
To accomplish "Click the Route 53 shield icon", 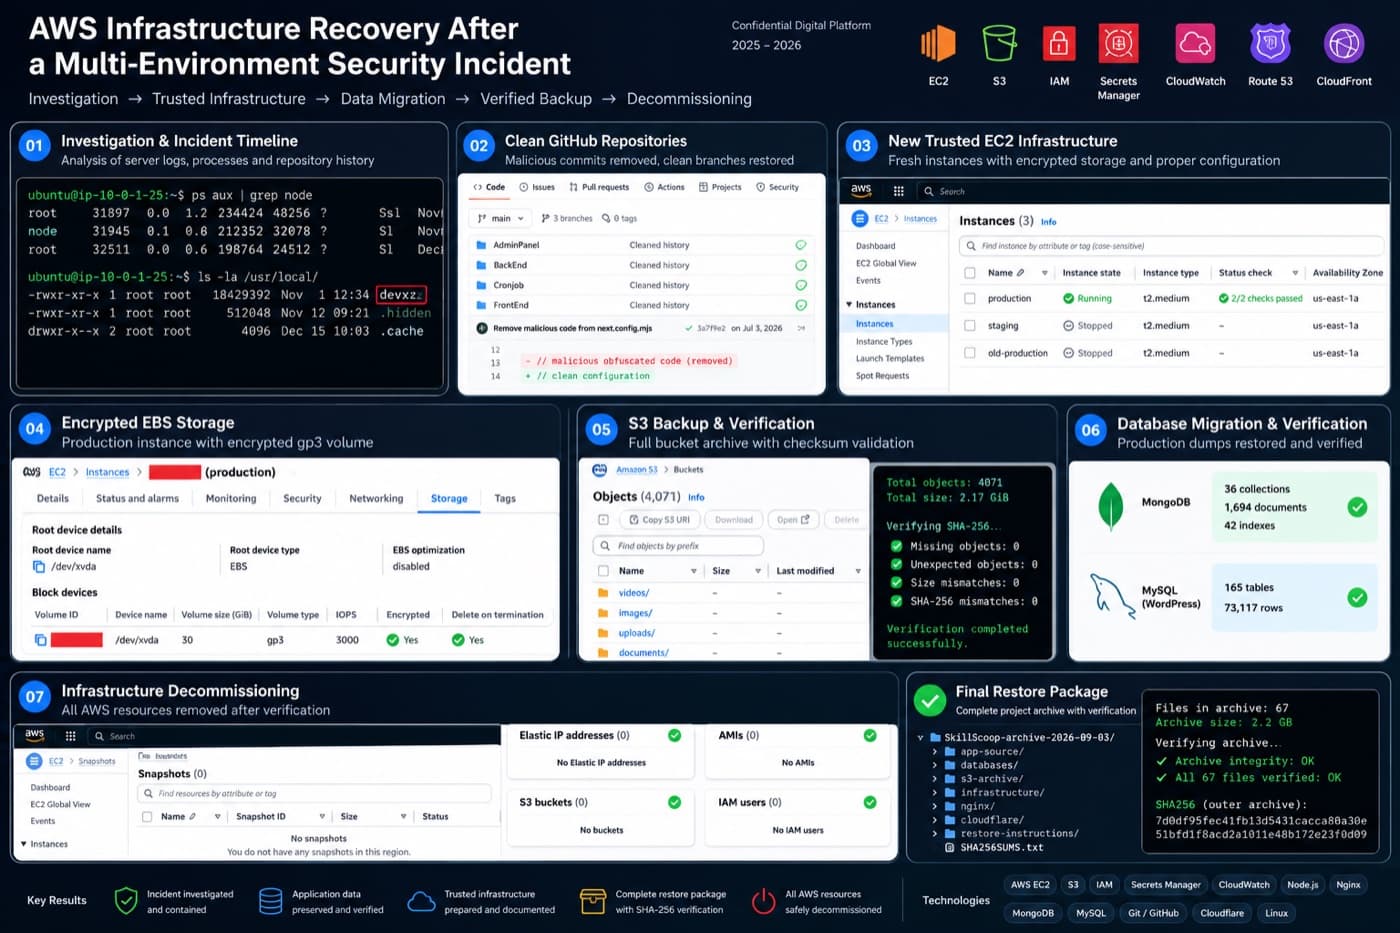I will [1270, 44].
